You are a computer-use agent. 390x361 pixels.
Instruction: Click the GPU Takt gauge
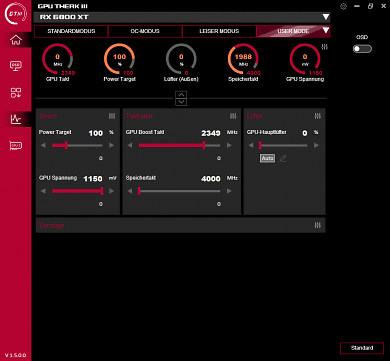point(57,59)
